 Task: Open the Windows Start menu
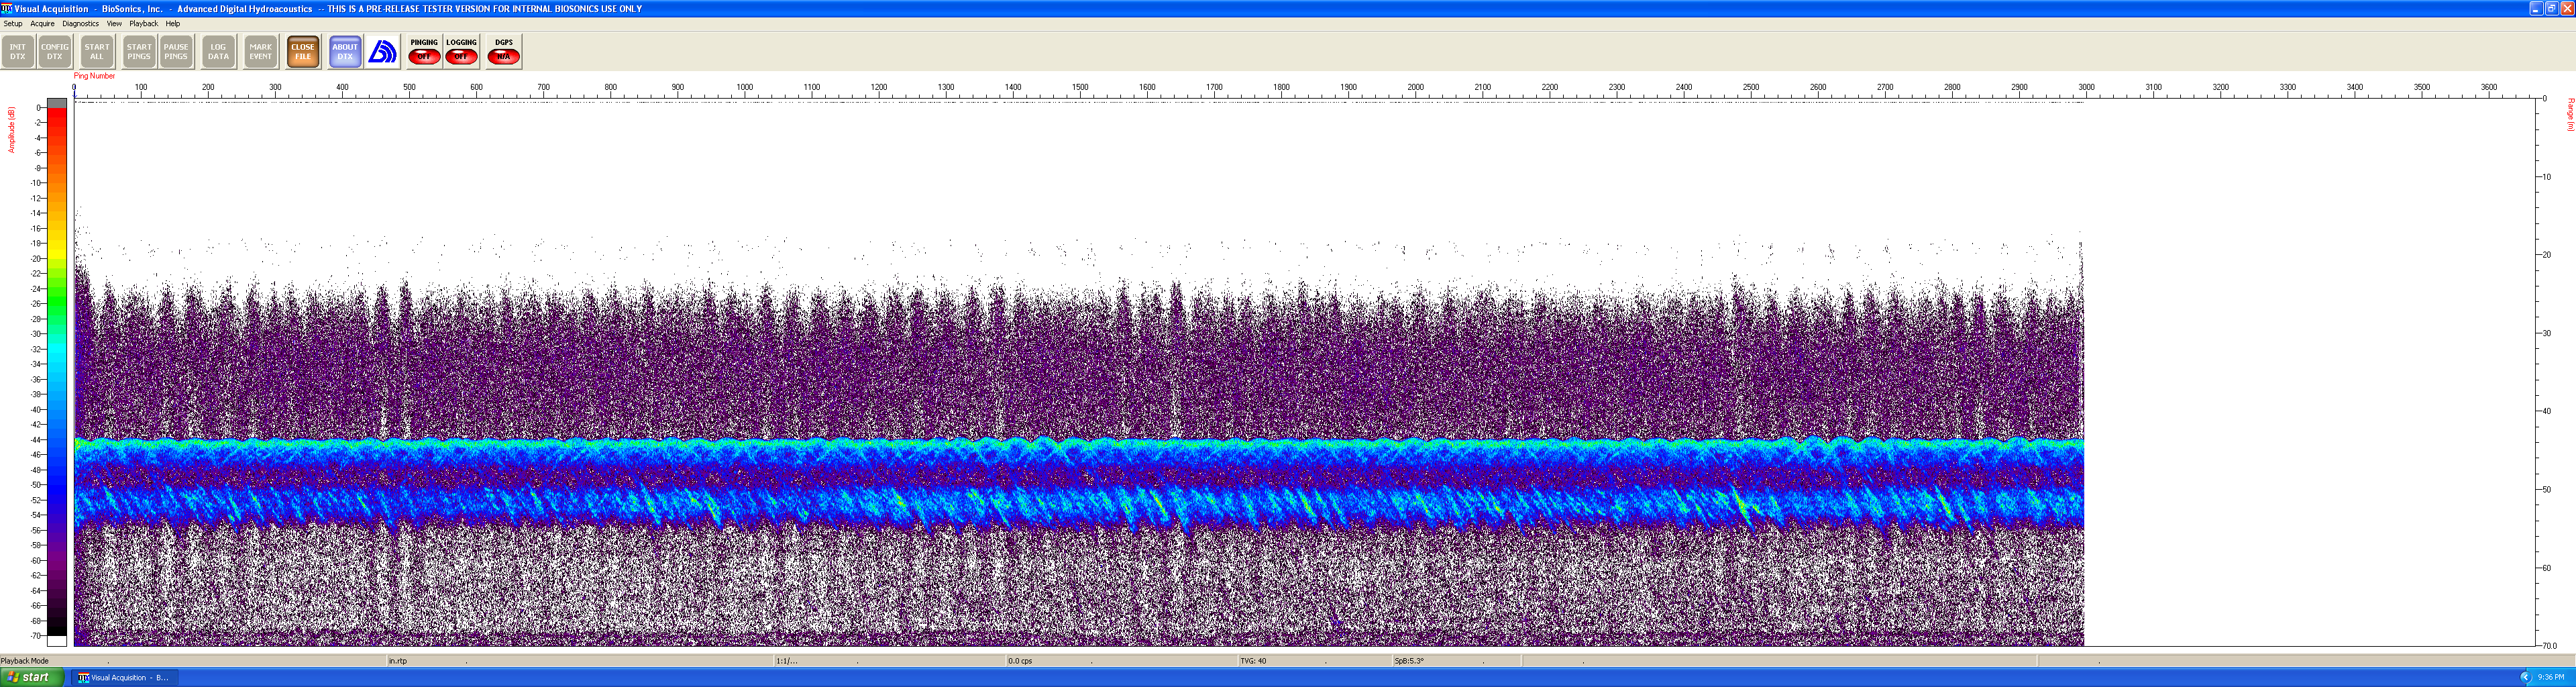(32, 678)
